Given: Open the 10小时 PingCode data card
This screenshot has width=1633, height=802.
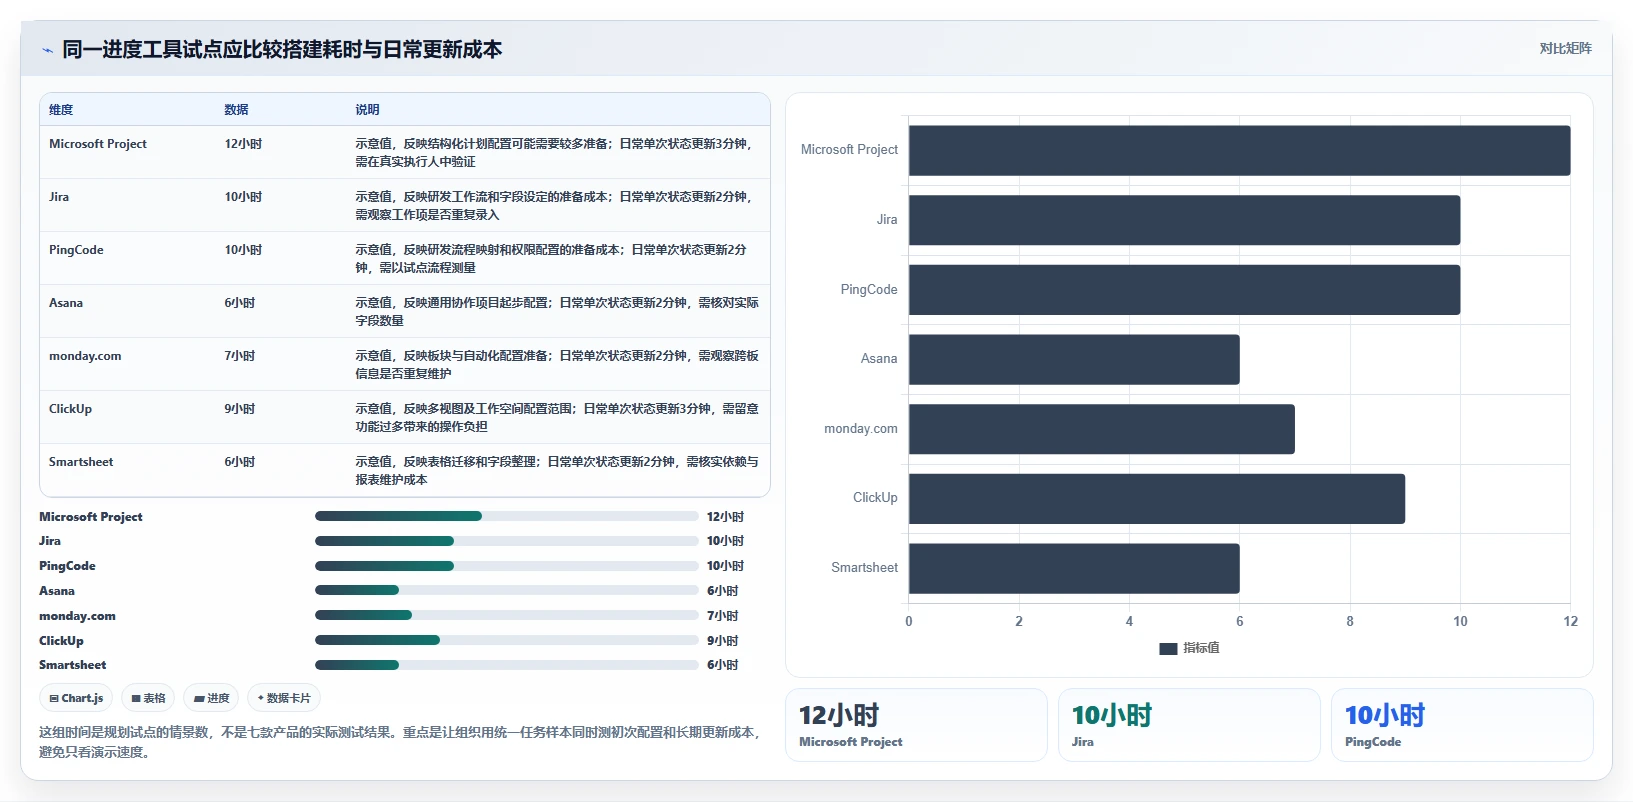Looking at the screenshot, I should pos(1462,725).
